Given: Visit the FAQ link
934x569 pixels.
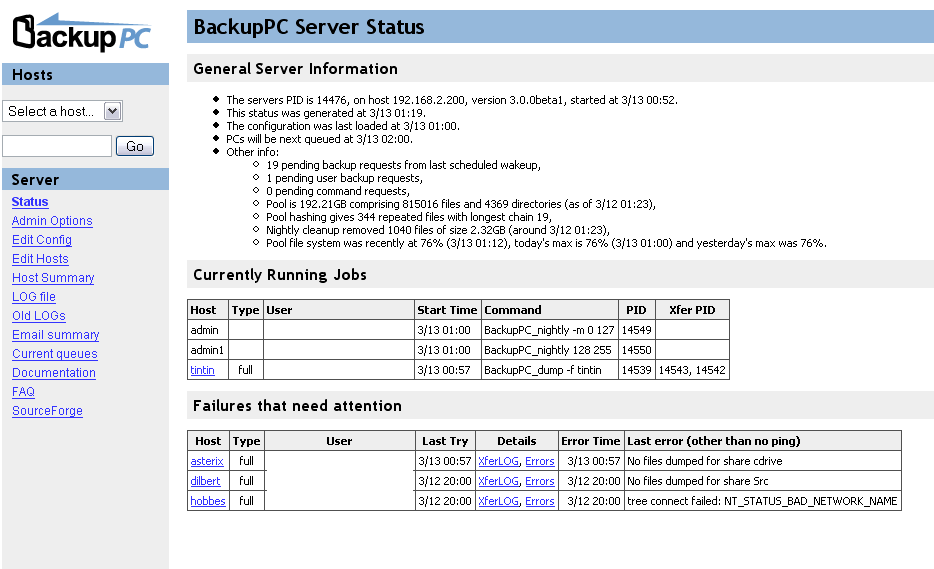Looking at the screenshot, I should click(23, 392).
